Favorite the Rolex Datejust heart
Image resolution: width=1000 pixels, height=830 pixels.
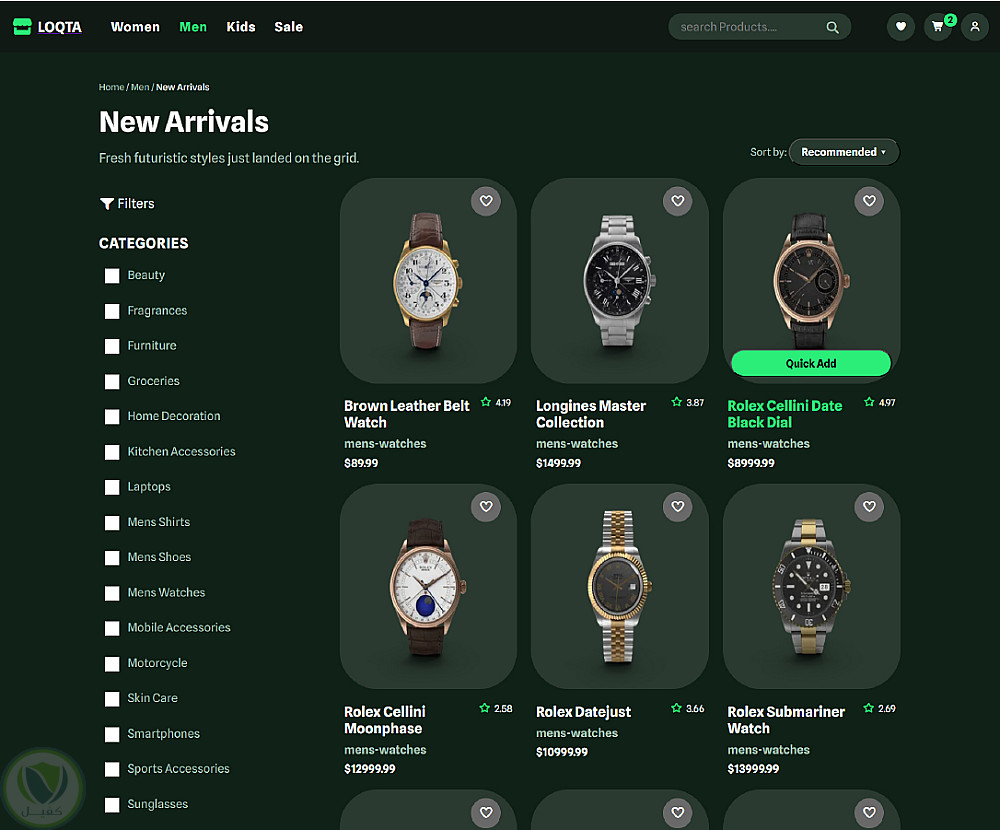point(677,507)
